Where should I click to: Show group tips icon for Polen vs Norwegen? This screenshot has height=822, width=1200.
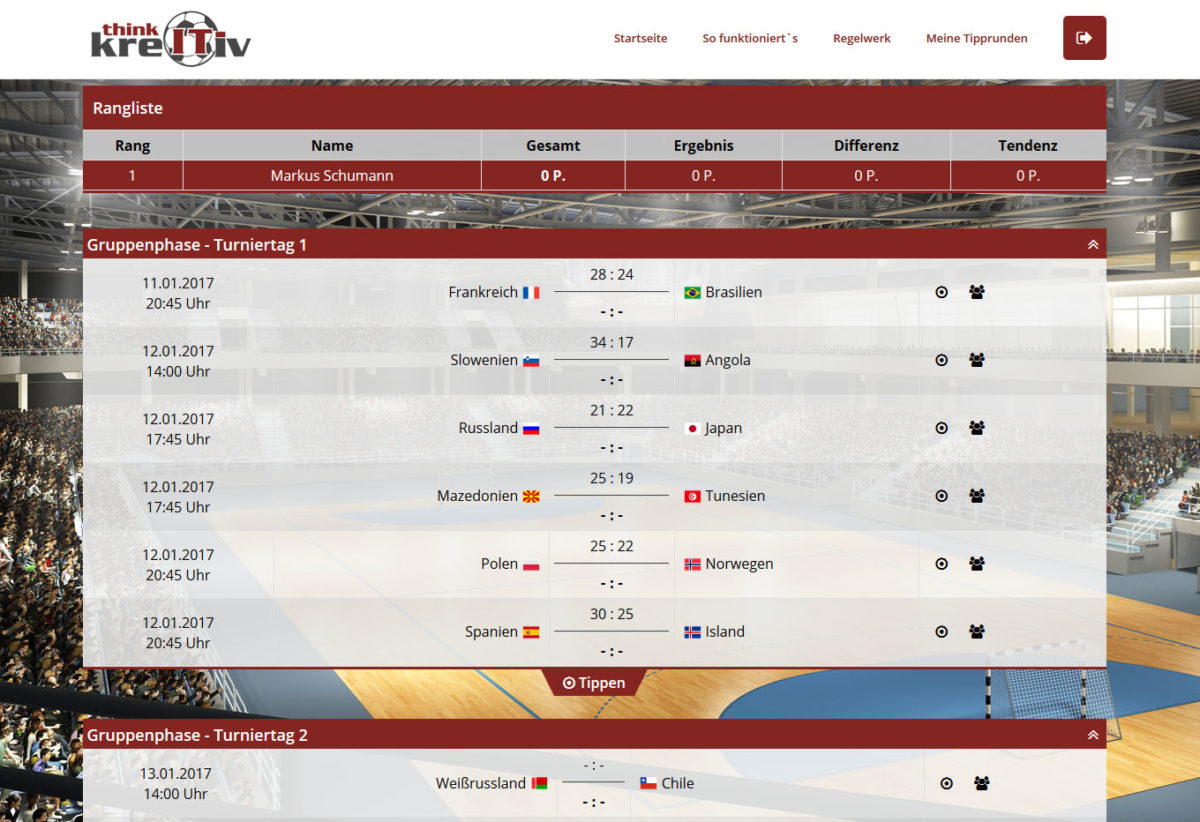[977, 564]
